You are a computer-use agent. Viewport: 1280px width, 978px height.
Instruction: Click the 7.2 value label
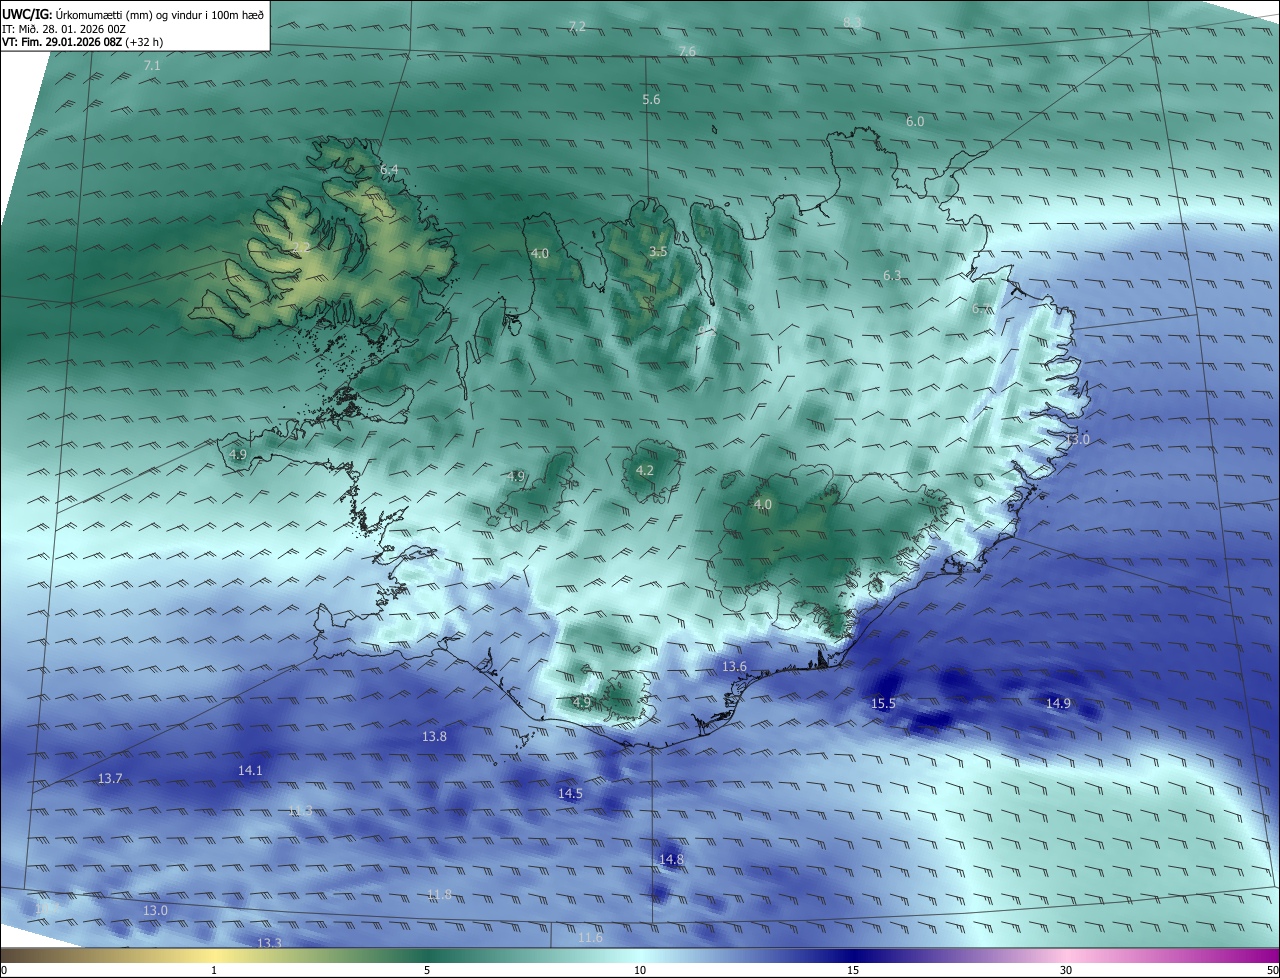[577, 26]
